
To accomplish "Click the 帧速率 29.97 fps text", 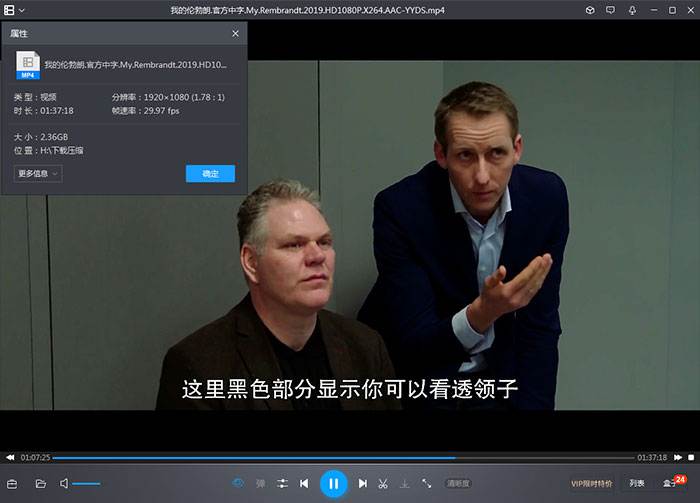I will tap(146, 111).
